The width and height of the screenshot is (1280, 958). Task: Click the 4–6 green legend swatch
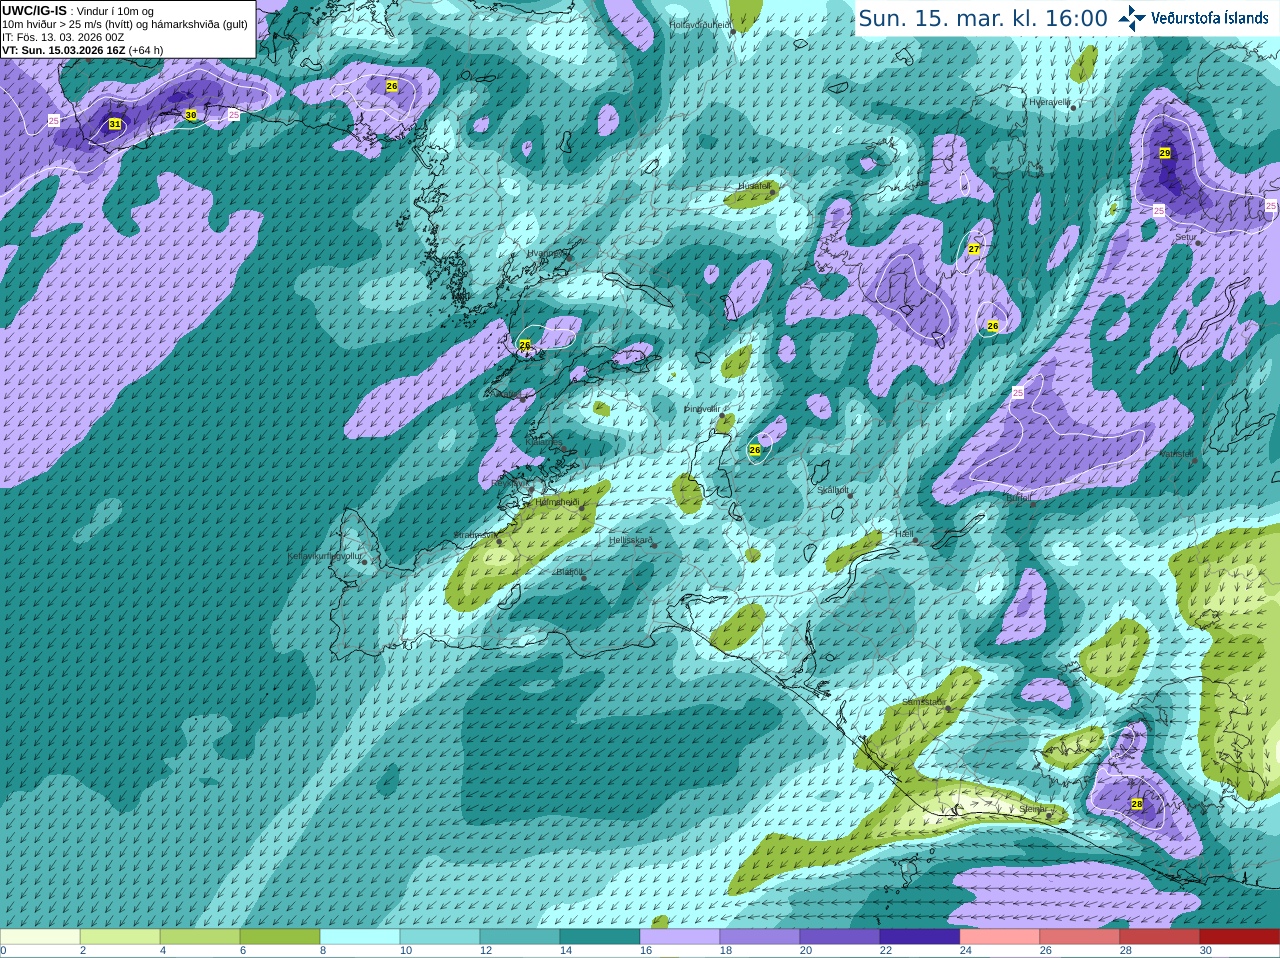(200, 937)
